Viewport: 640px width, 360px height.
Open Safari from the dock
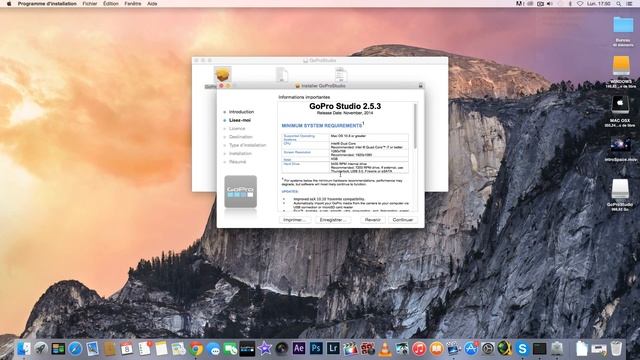[75, 348]
